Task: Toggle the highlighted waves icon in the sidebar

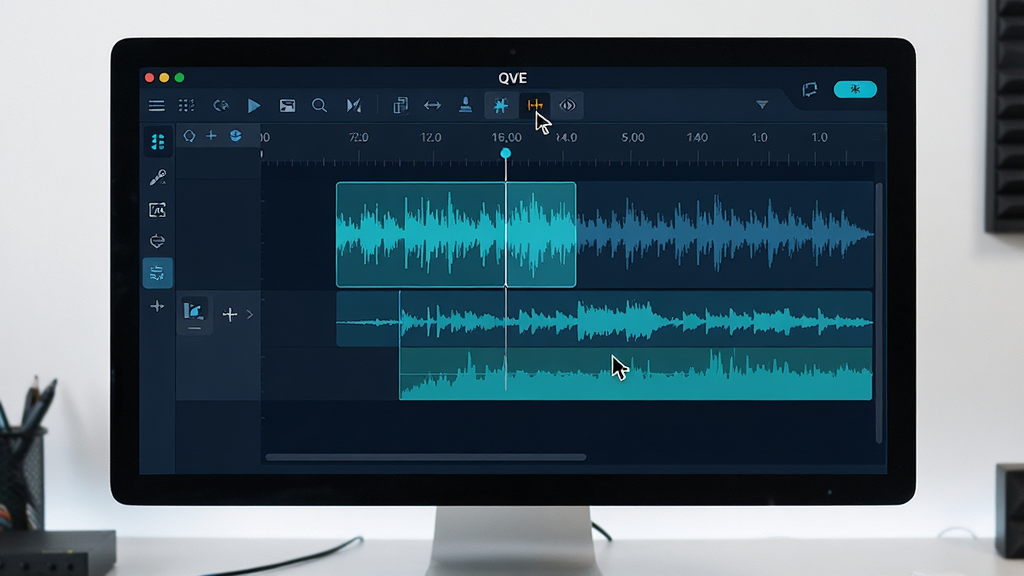Action: point(157,273)
